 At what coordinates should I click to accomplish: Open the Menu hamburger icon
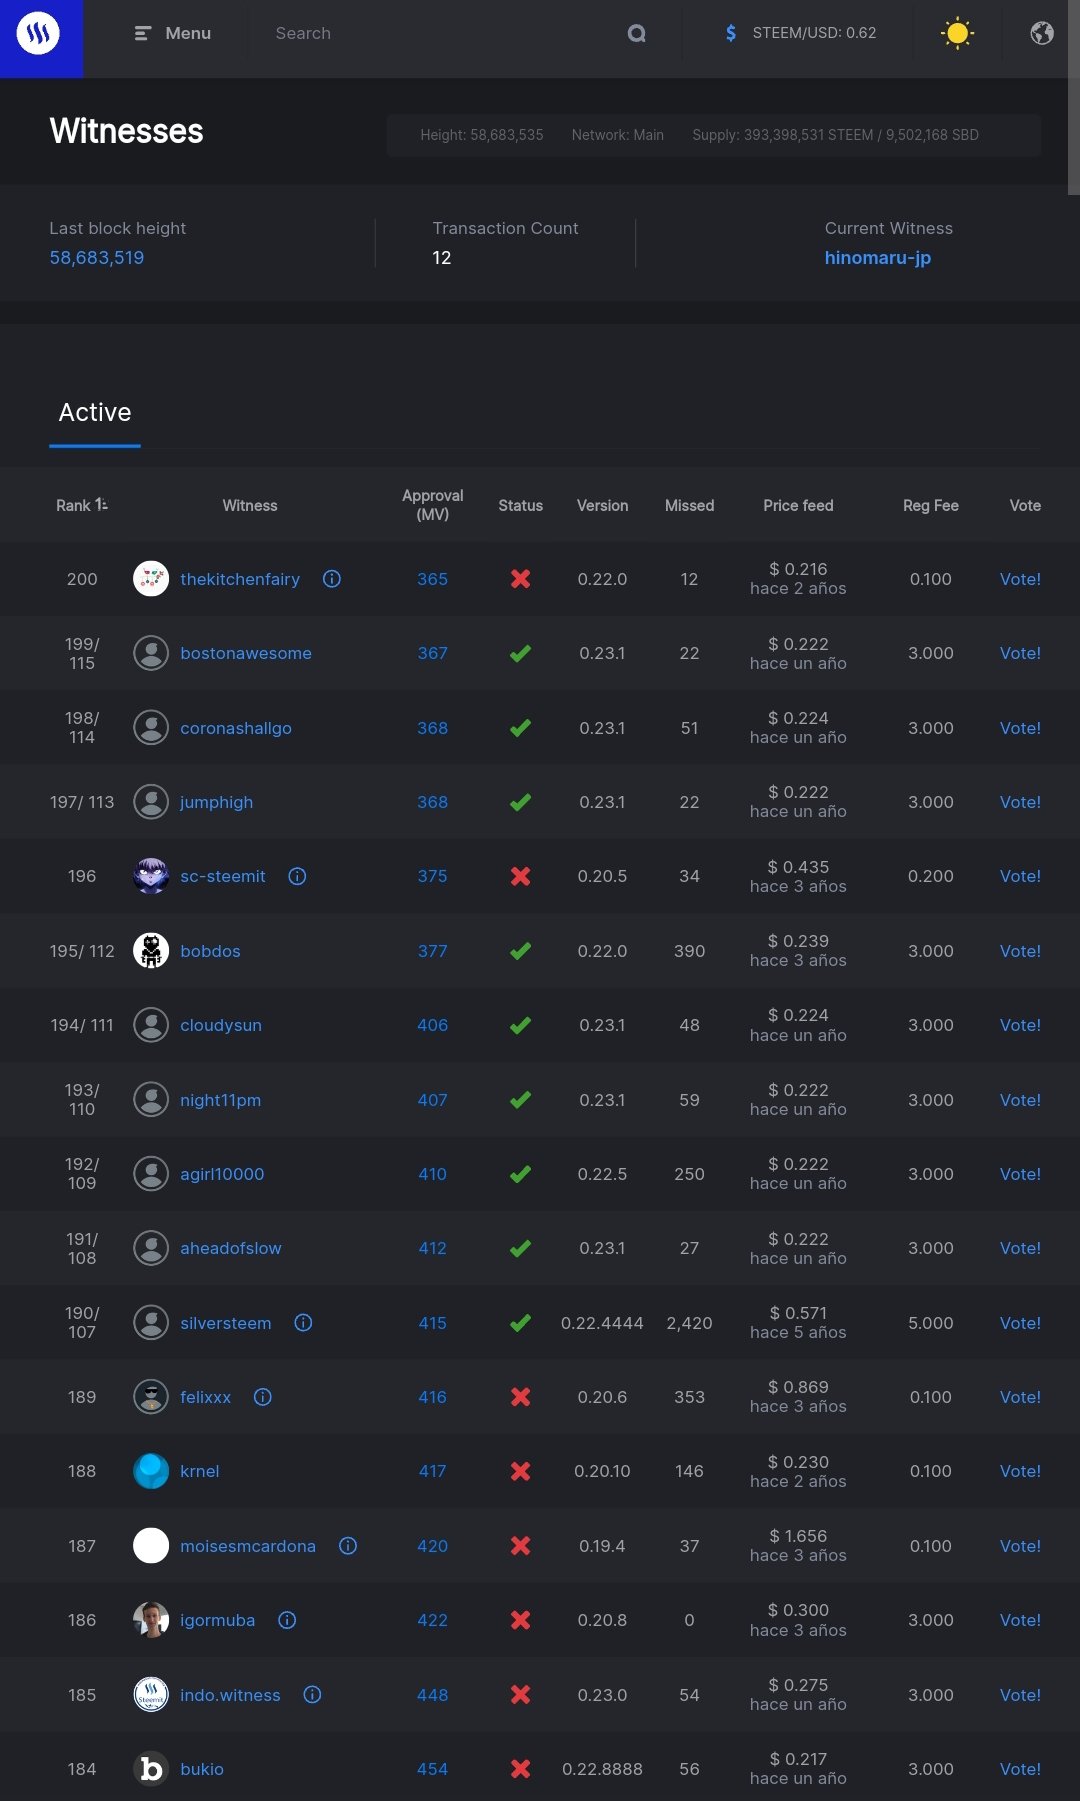pyautogui.click(x=143, y=33)
